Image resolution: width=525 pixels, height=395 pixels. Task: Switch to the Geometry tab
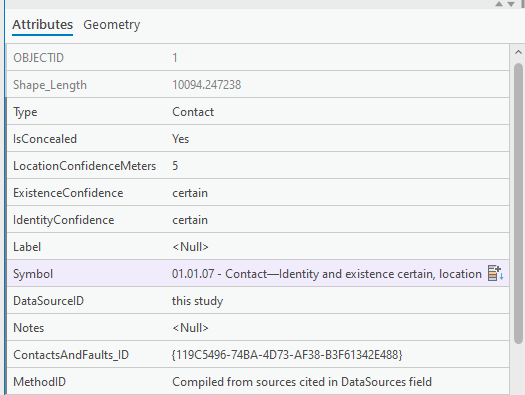[x=111, y=25]
